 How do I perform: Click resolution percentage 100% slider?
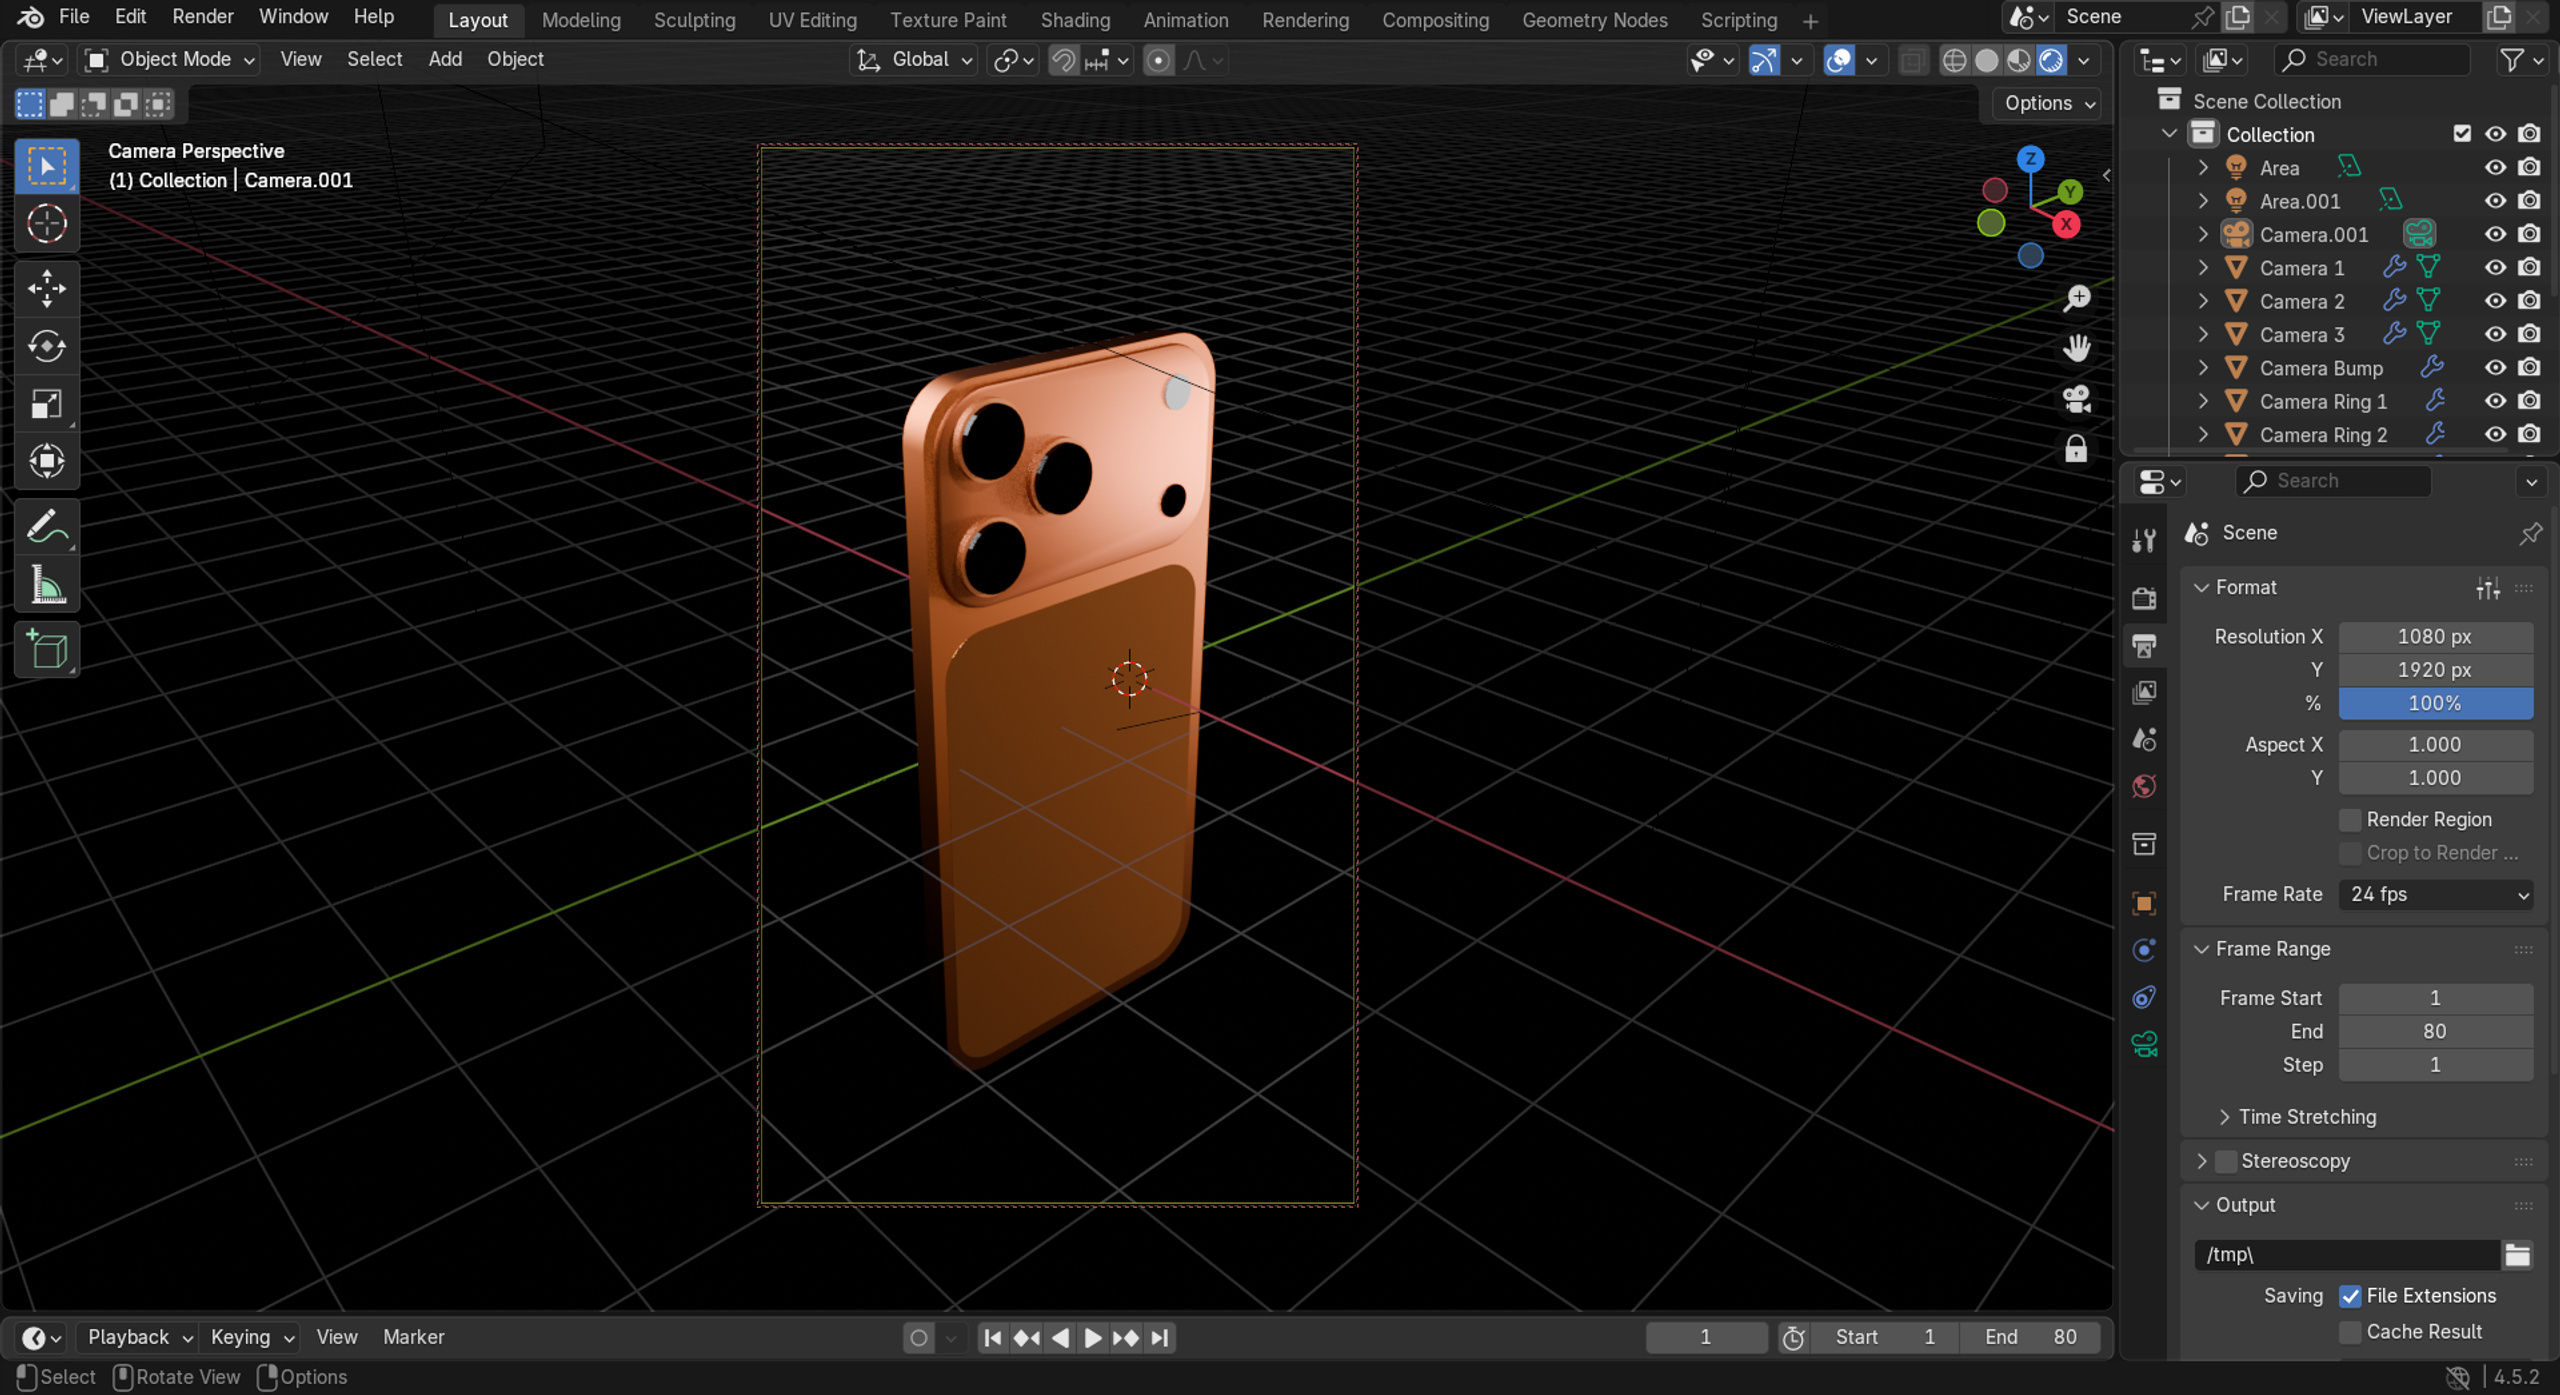point(2435,704)
